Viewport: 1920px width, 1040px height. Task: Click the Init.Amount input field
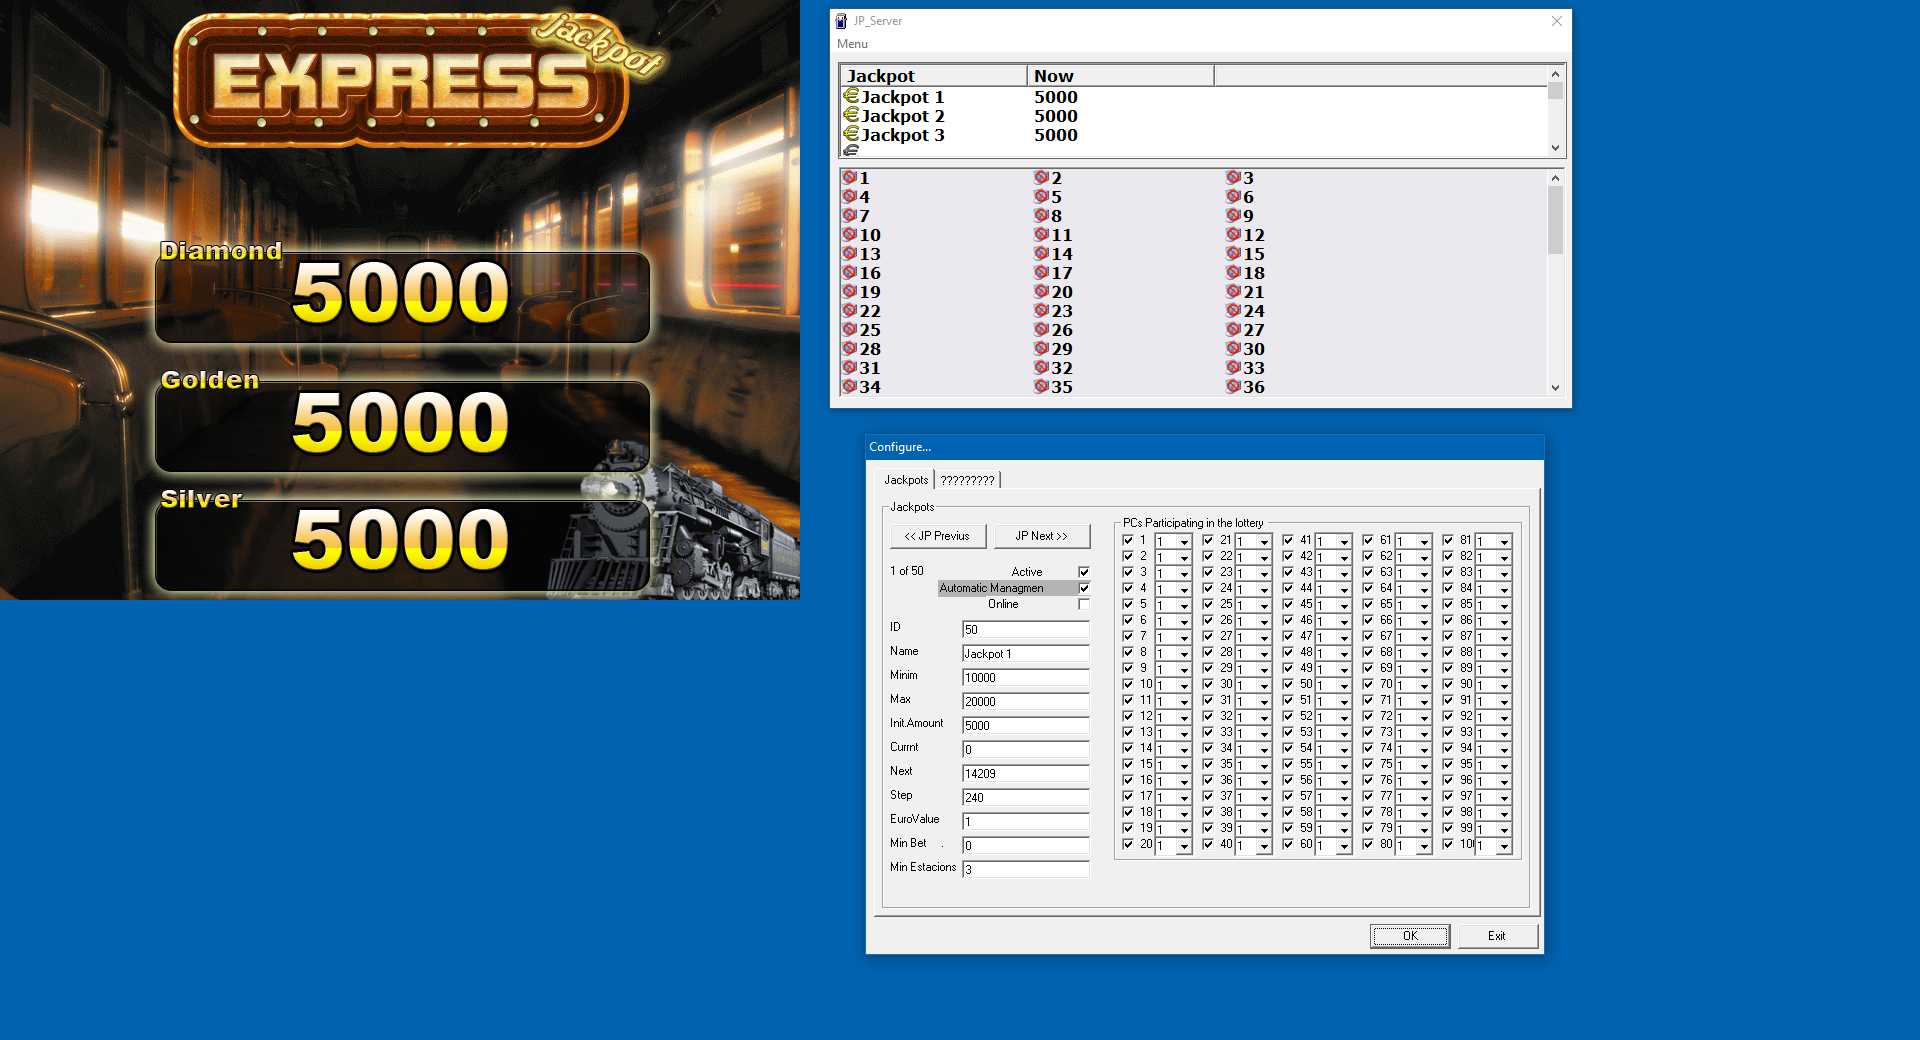tap(1025, 725)
